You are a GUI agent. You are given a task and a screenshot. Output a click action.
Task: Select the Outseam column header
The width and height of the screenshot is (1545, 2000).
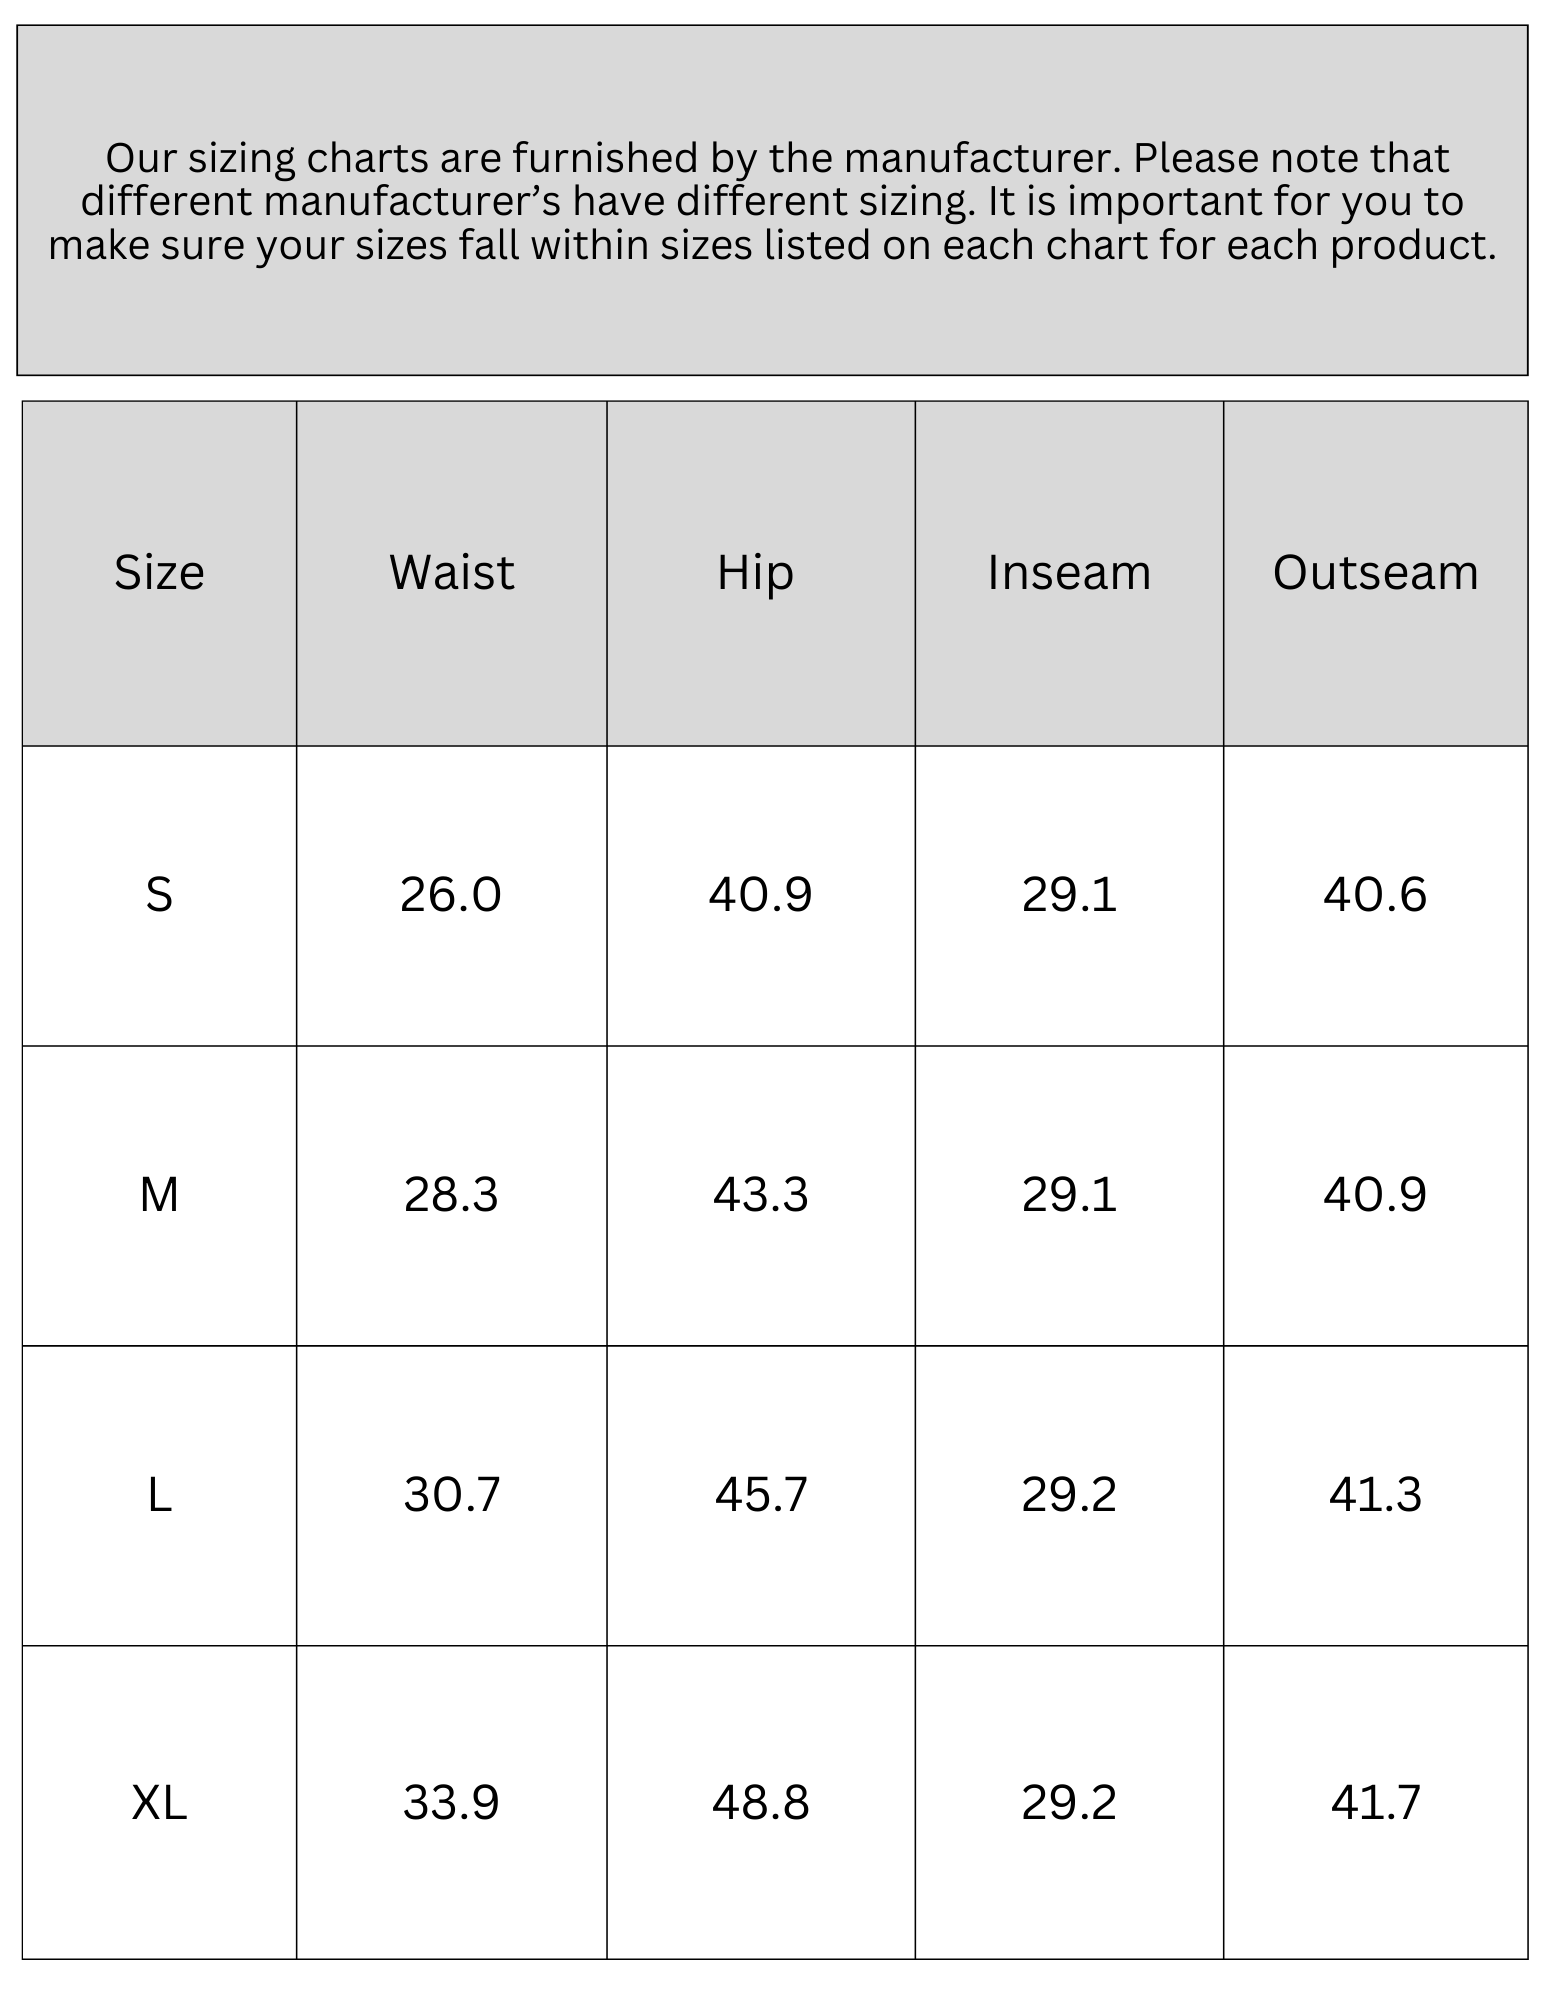tap(1375, 573)
